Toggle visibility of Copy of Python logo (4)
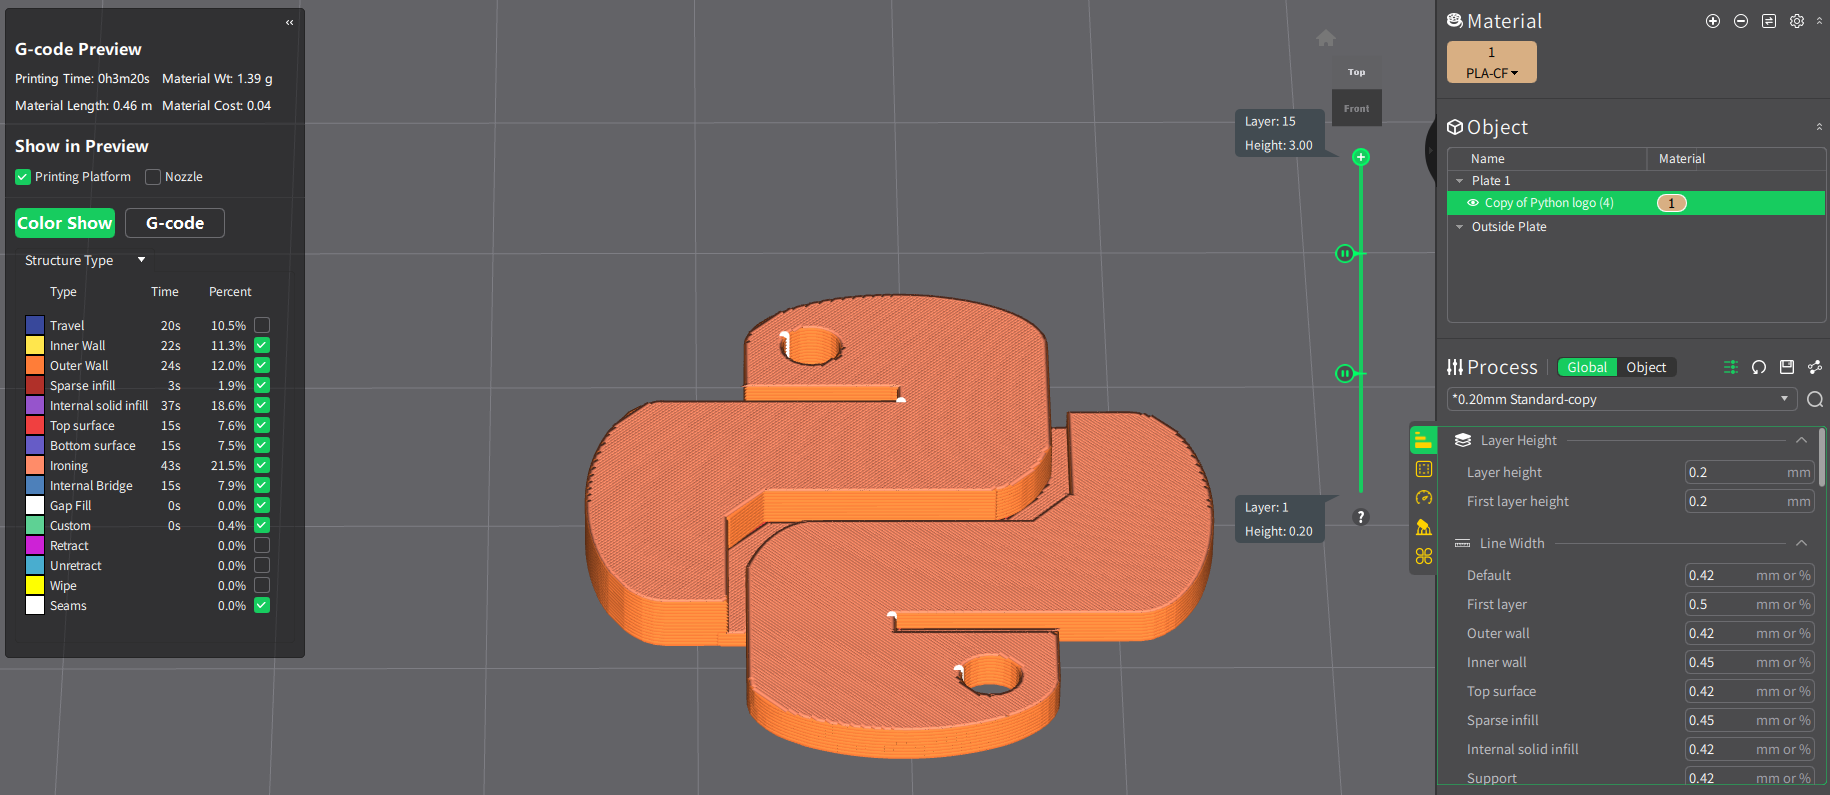Image resolution: width=1830 pixels, height=795 pixels. point(1473,203)
